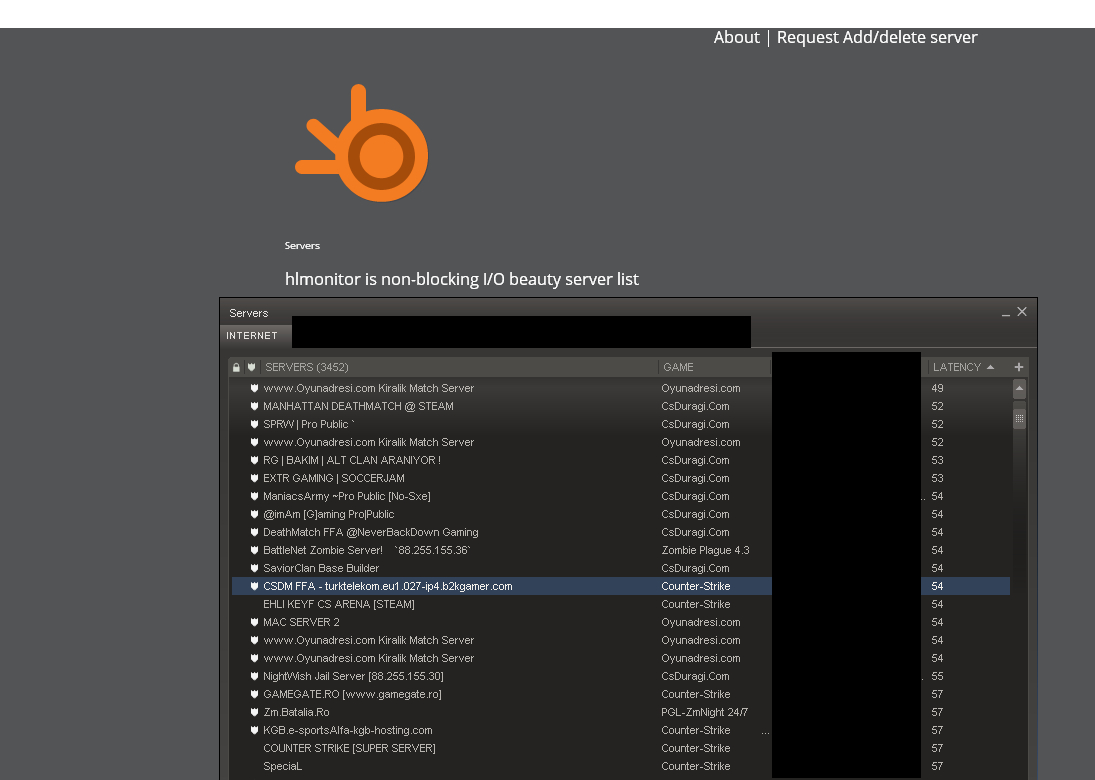Sort by password lock column icon
The width and height of the screenshot is (1095, 780).
(x=237, y=367)
